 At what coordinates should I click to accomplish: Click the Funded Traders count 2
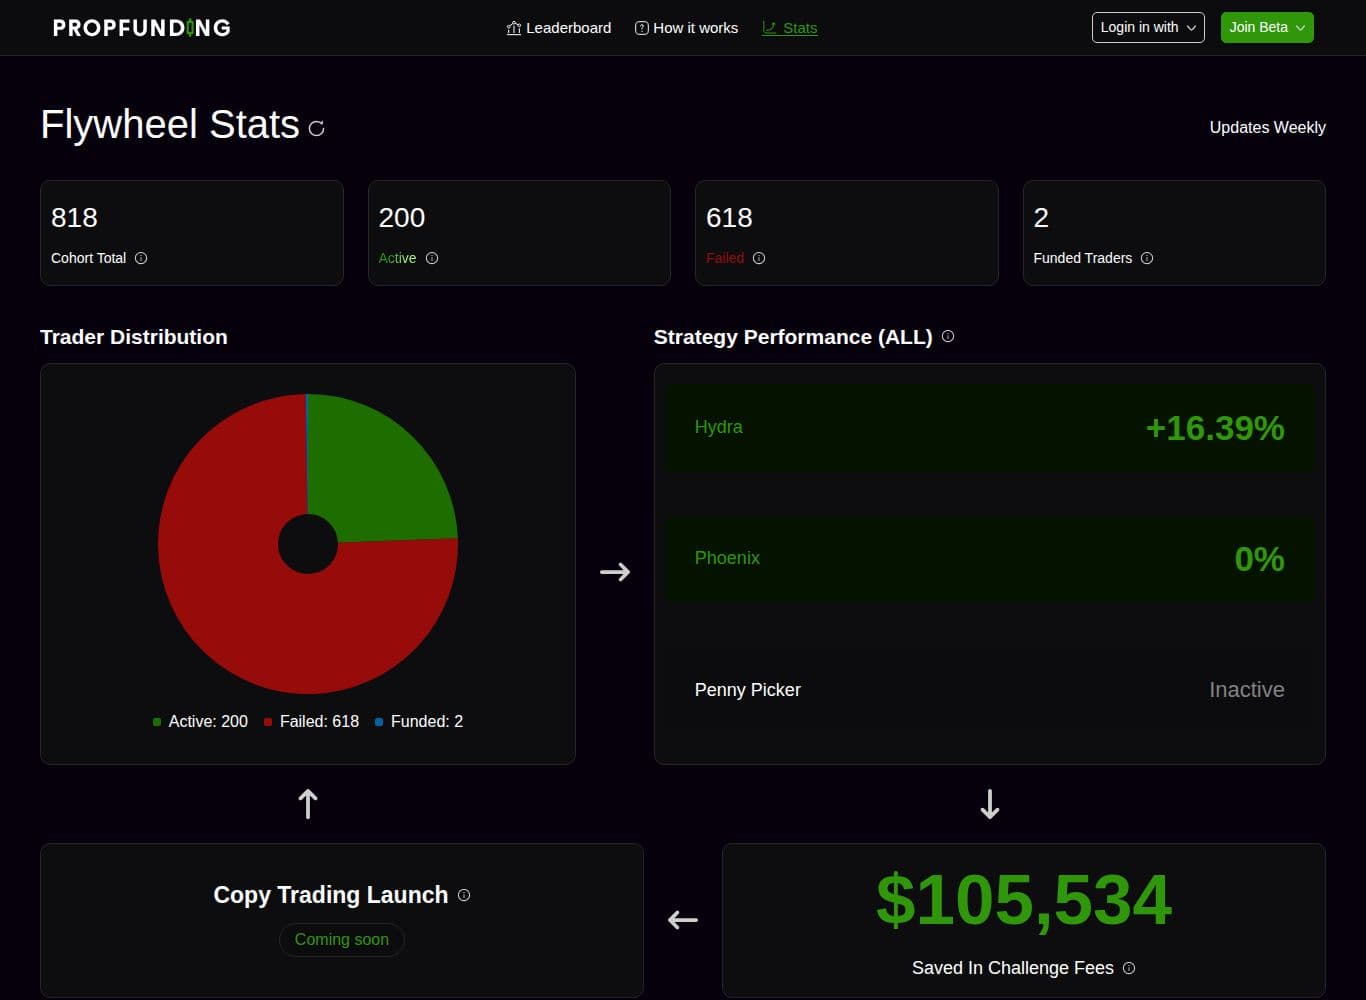(1041, 218)
